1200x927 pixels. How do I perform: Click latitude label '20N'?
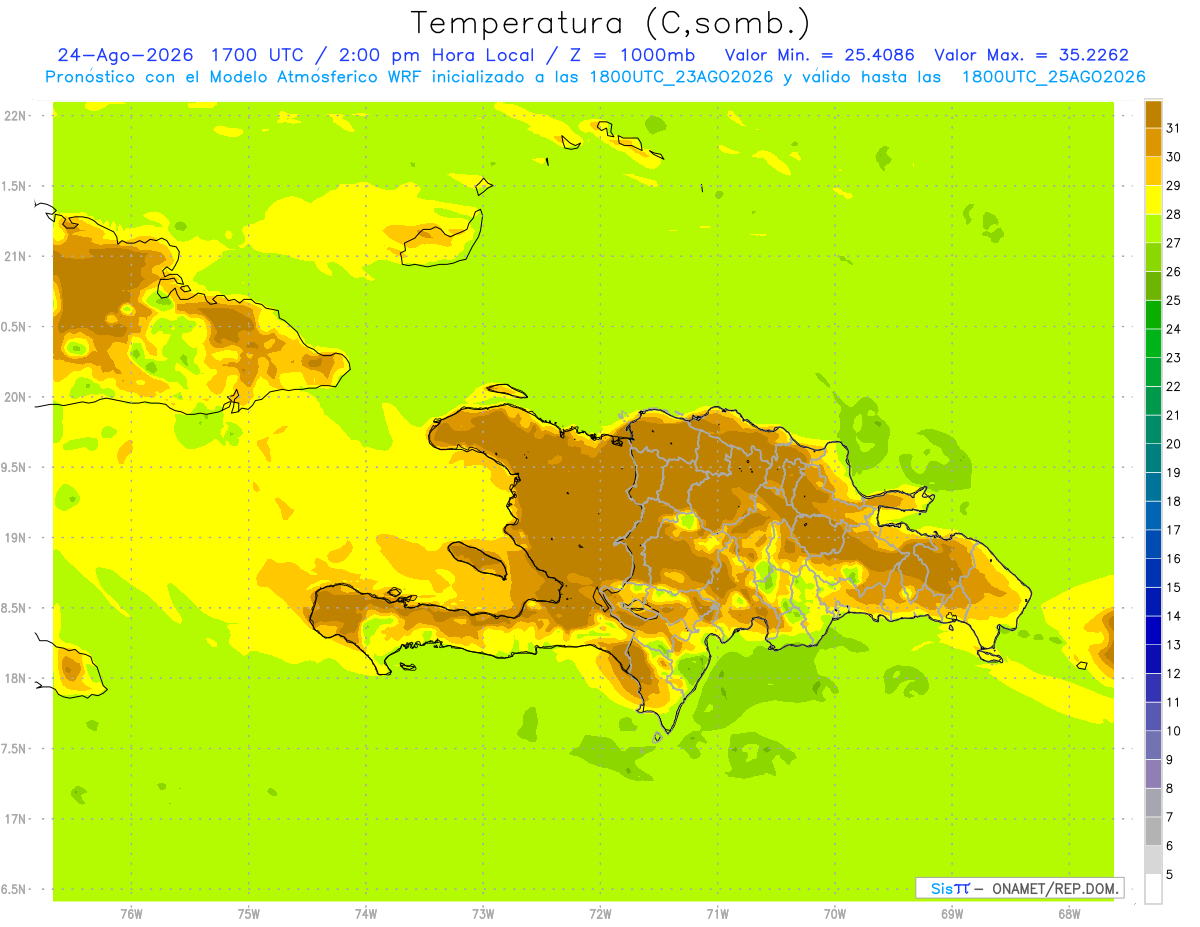15,397
